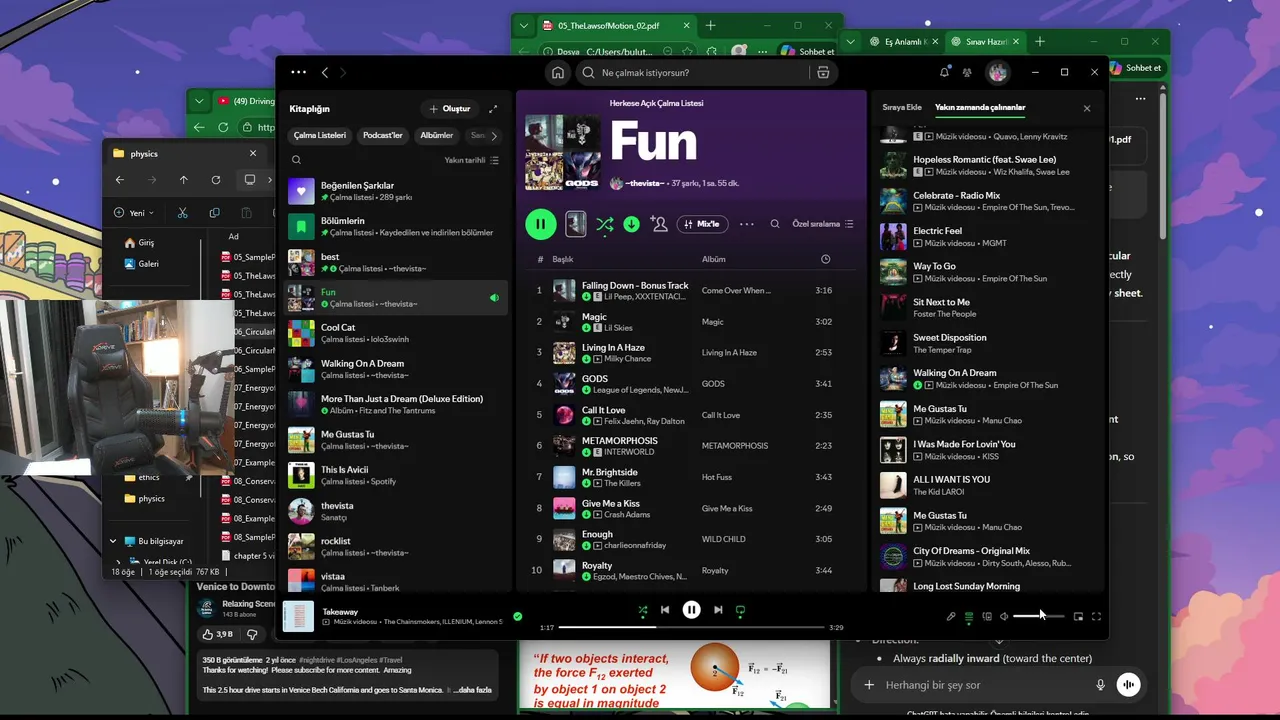Skip to the next track

click(718, 610)
